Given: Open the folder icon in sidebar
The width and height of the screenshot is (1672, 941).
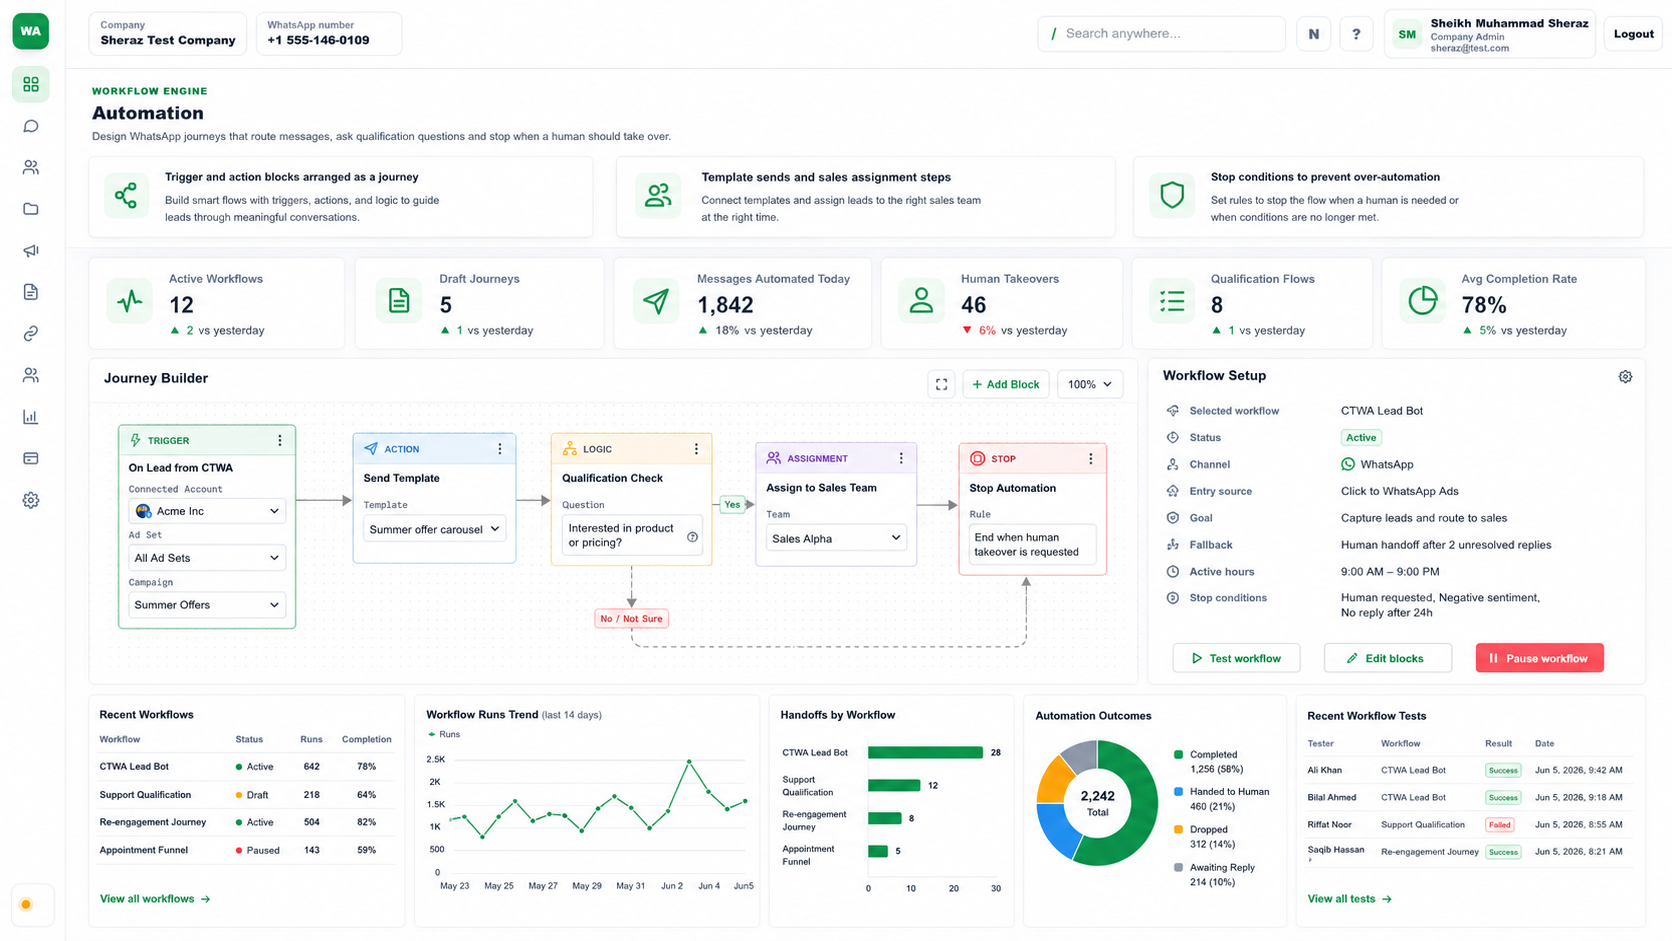Looking at the screenshot, I should [x=31, y=209].
